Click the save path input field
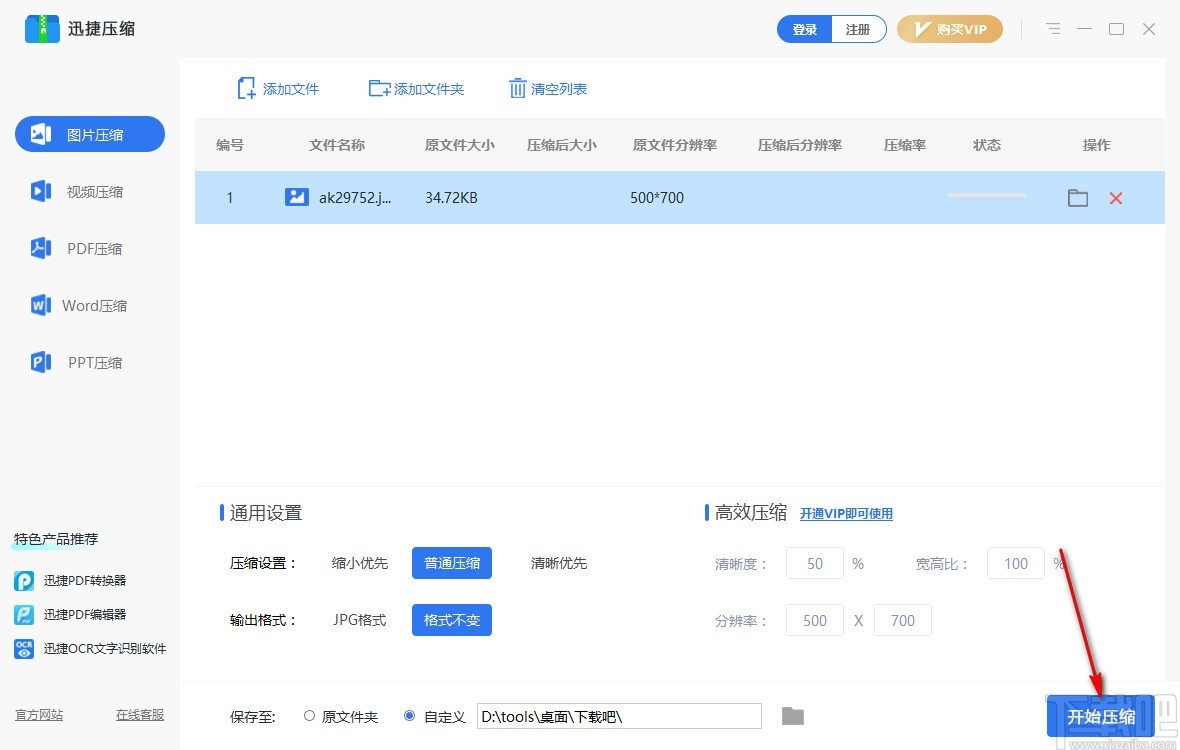 coord(618,716)
